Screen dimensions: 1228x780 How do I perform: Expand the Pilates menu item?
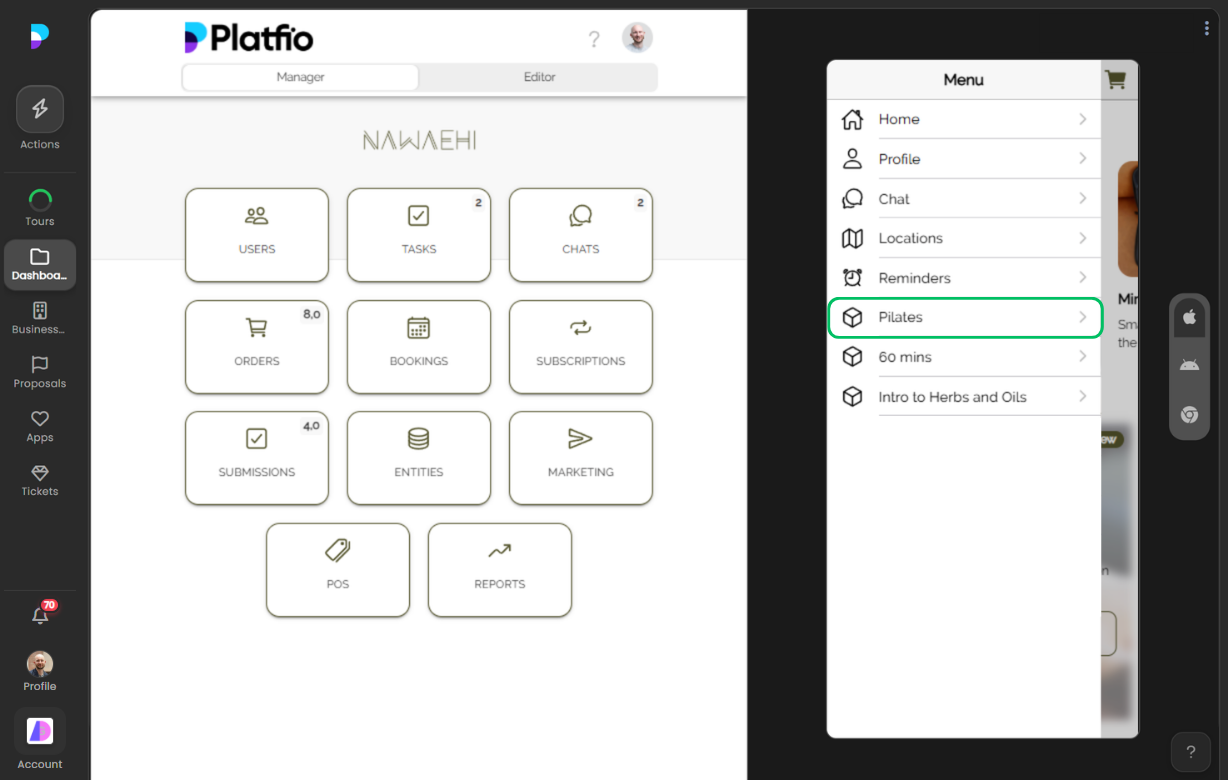pyautogui.click(x=964, y=317)
